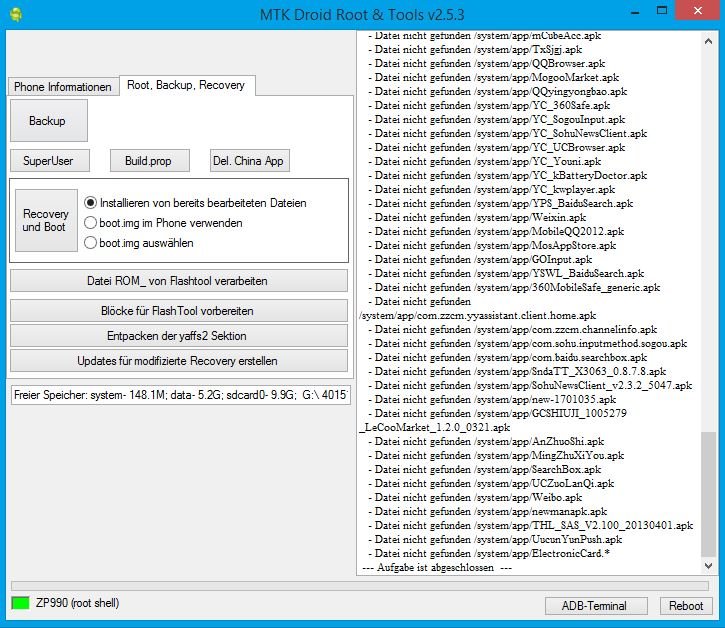The height and width of the screenshot is (628, 725).
Task: Maximize the MTK Droid Root window
Action: [662, 11]
